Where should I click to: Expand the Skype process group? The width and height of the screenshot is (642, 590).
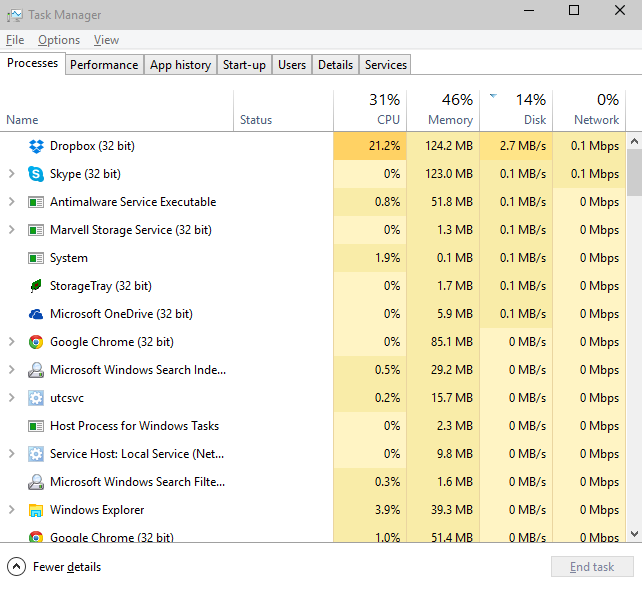tap(11, 174)
